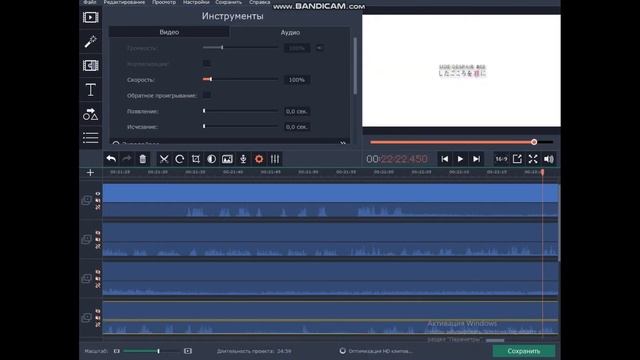Split clip with the scissors tool
The height and width of the screenshot is (360, 640).
pos(164,159)
